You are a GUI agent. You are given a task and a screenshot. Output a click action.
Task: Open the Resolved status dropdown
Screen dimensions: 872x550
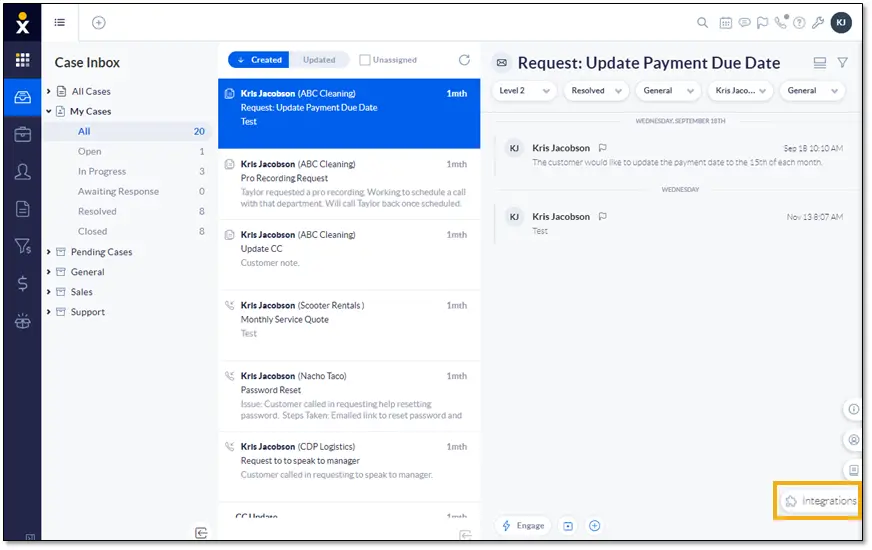596,91
